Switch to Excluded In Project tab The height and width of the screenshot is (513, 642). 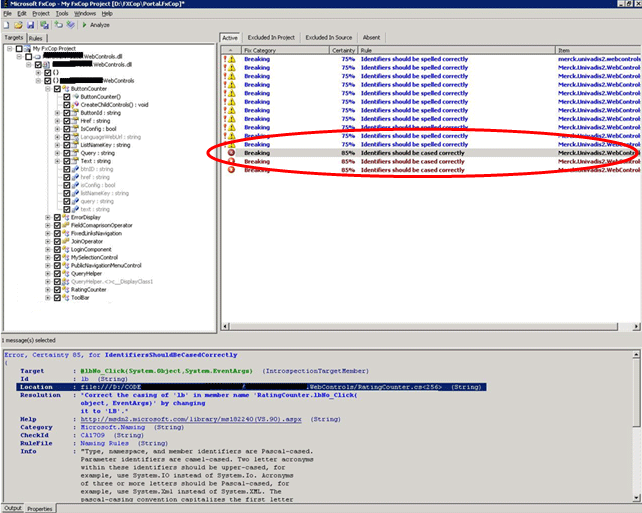click(x=271, y=38)
